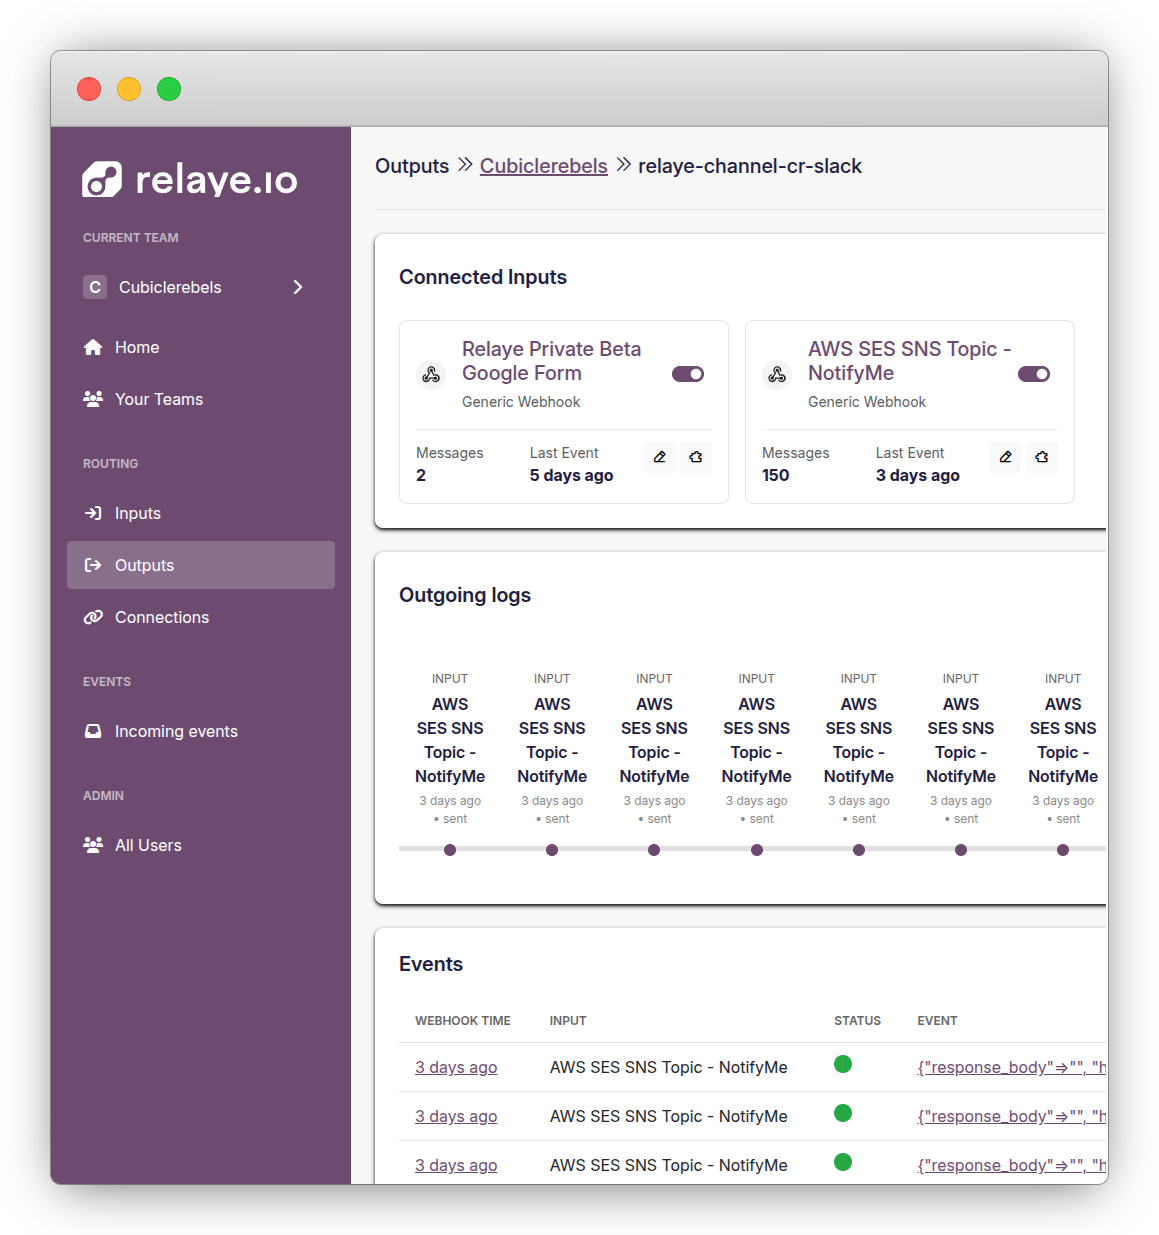The height and width of the screenshot is (1235, 1159).
Task: Click the green status dot on the second event row
Action: pyautogui.click(x=843, y=1113)
